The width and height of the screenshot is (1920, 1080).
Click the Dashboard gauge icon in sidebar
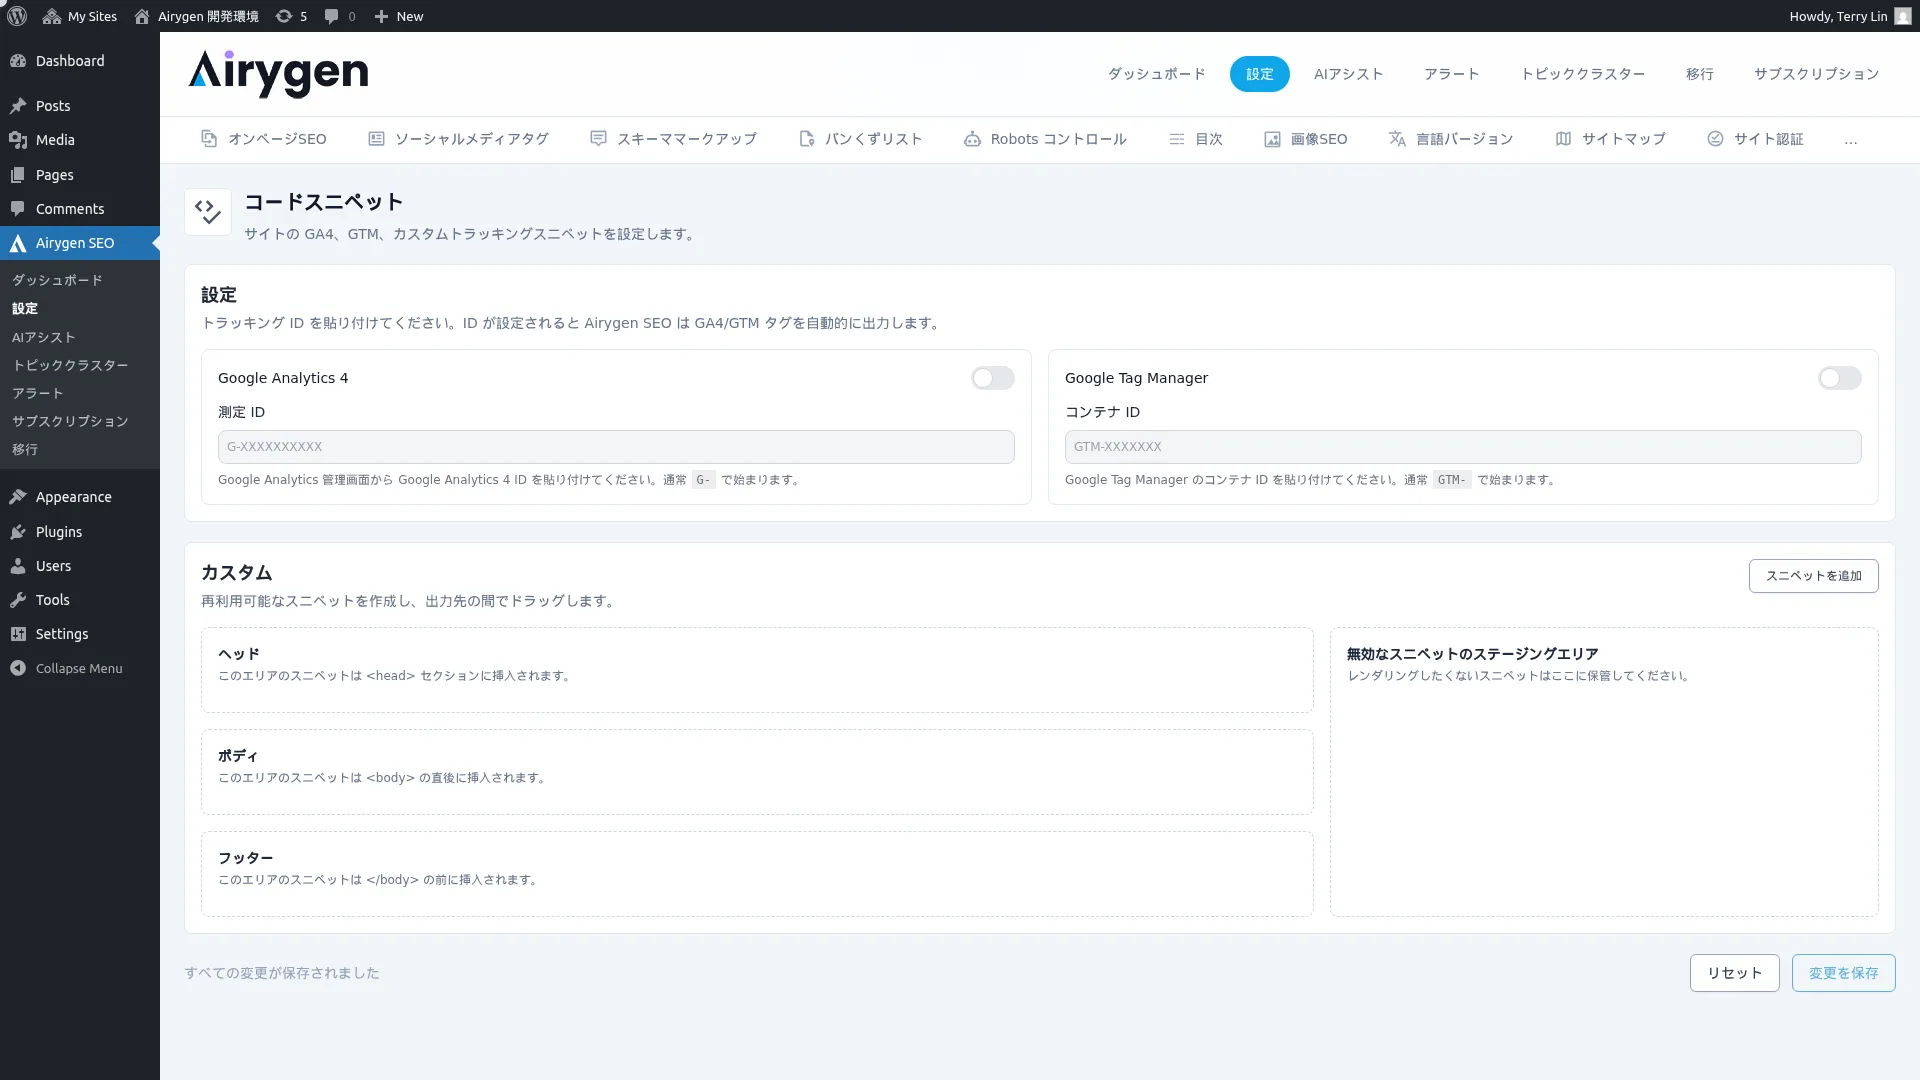[x=18, y=61]
